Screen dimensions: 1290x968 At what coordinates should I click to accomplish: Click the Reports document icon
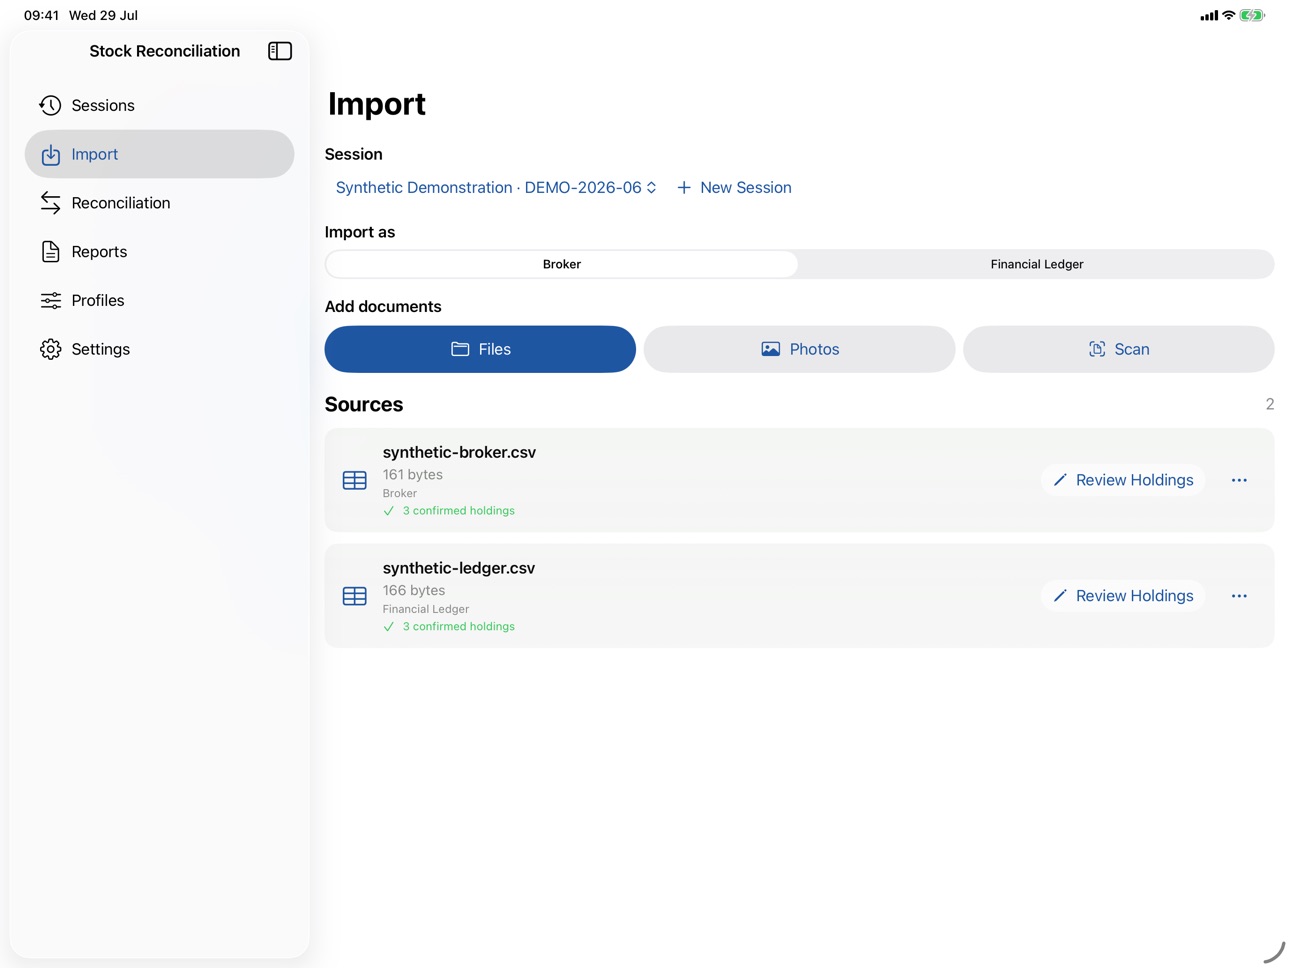50,251
